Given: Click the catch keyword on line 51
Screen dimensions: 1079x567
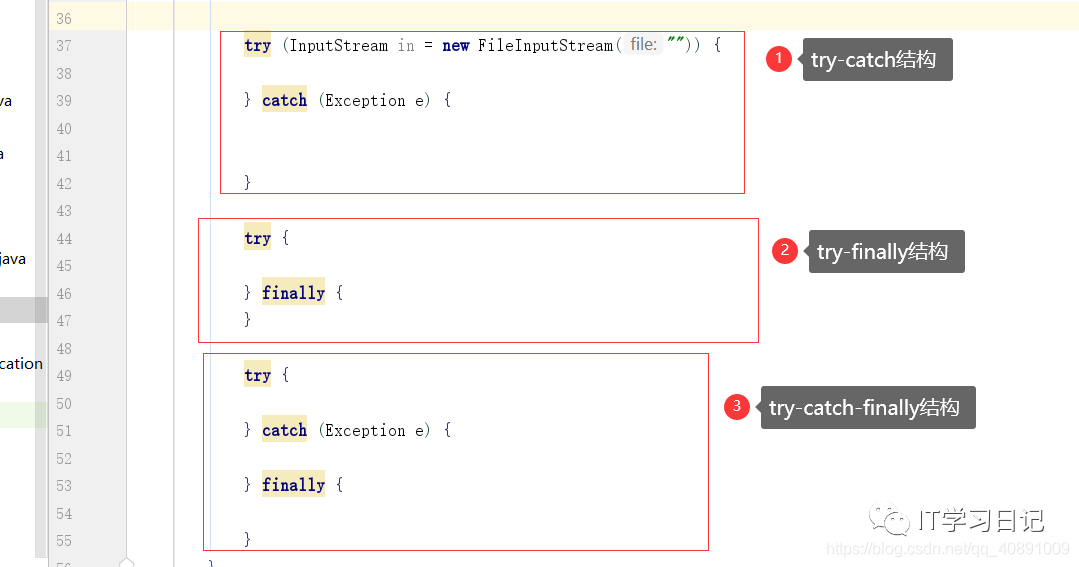Looking at the screenshot, I should tap(284, 430).
